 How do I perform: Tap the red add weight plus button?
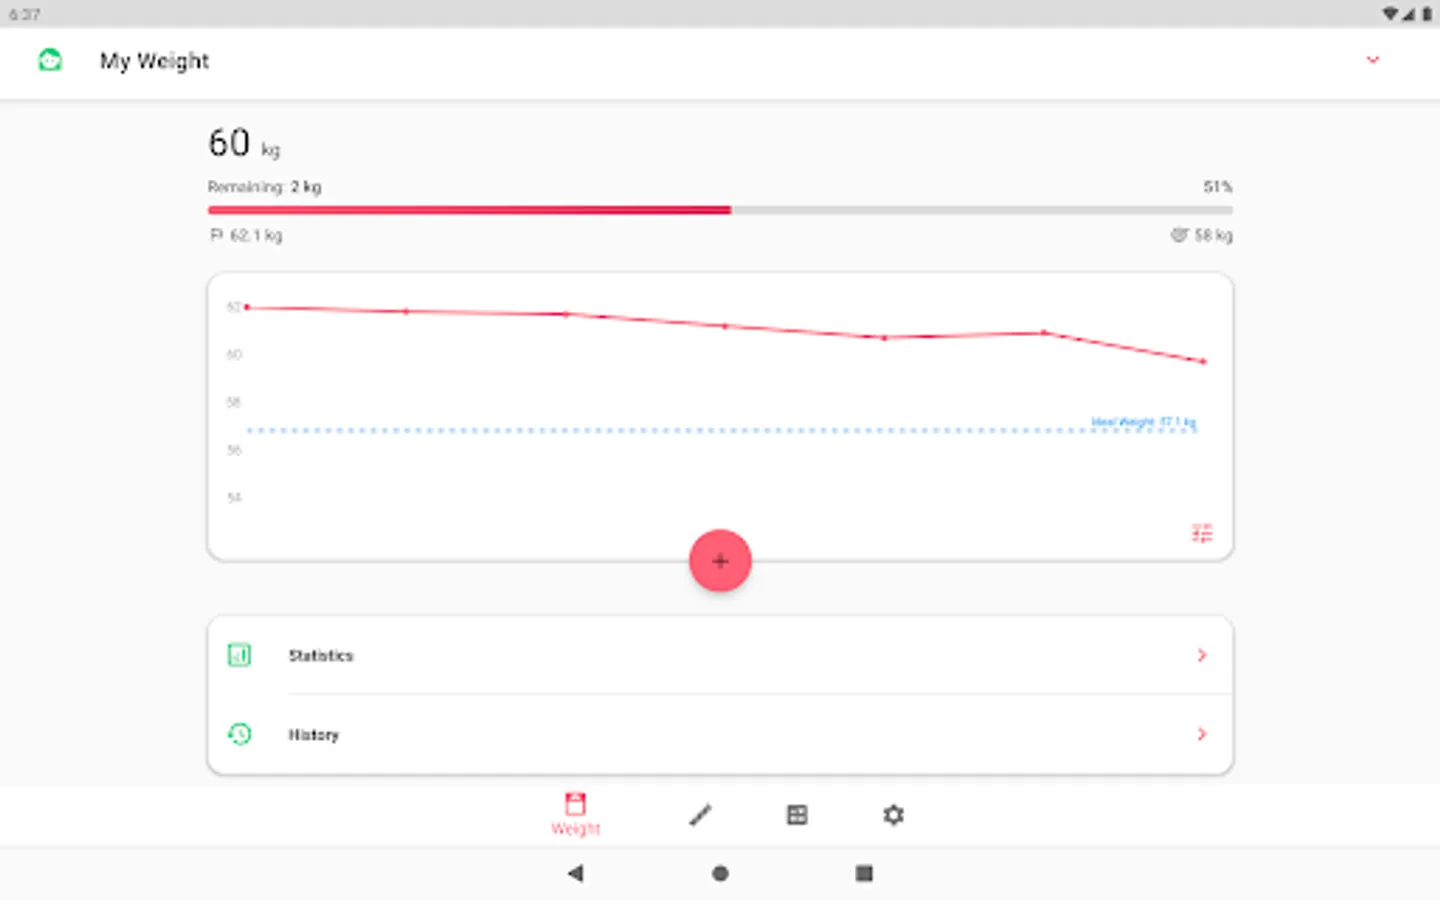pyautogui.click(x=720, y=561)
